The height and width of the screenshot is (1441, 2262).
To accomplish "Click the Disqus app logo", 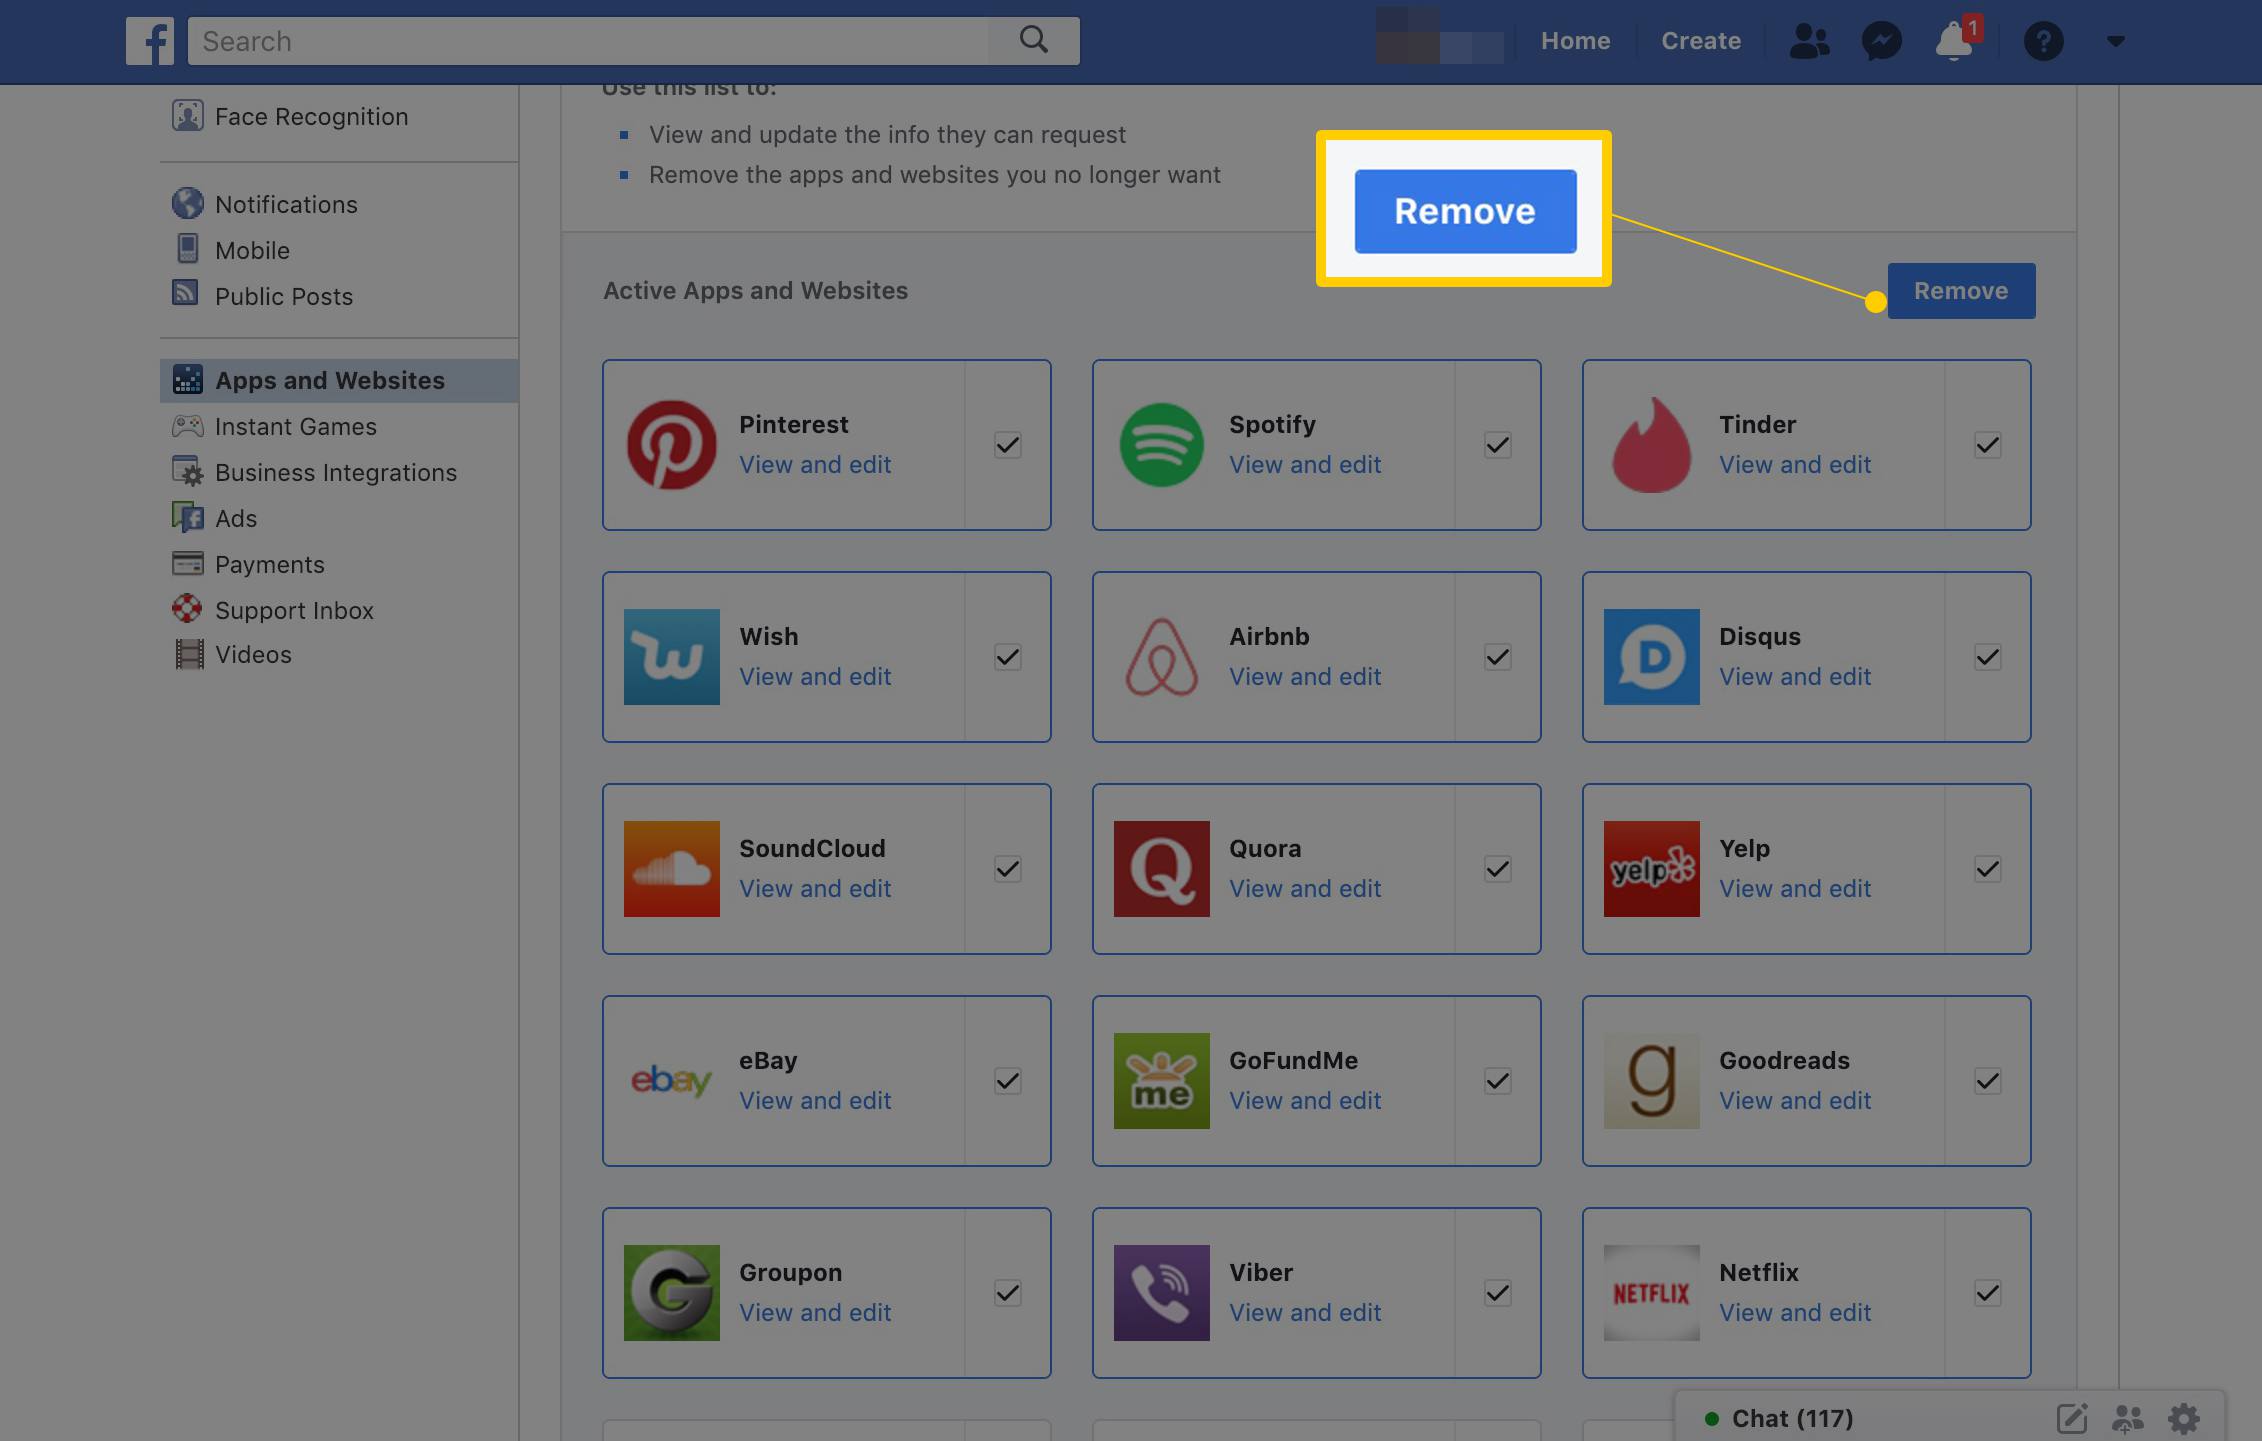I will [1652, 657].
